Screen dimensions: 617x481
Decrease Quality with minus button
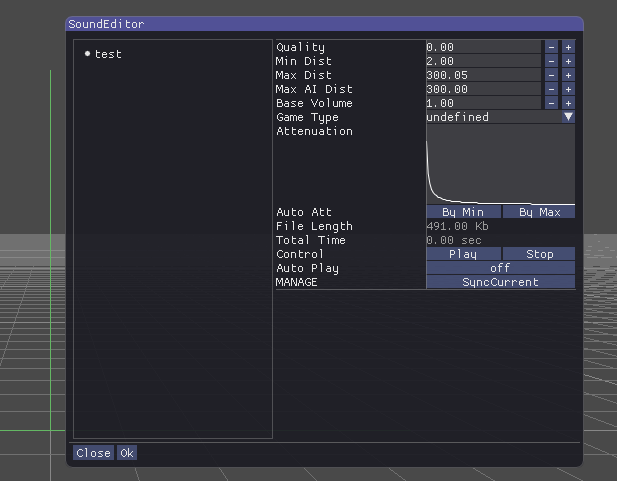(551, 47)
